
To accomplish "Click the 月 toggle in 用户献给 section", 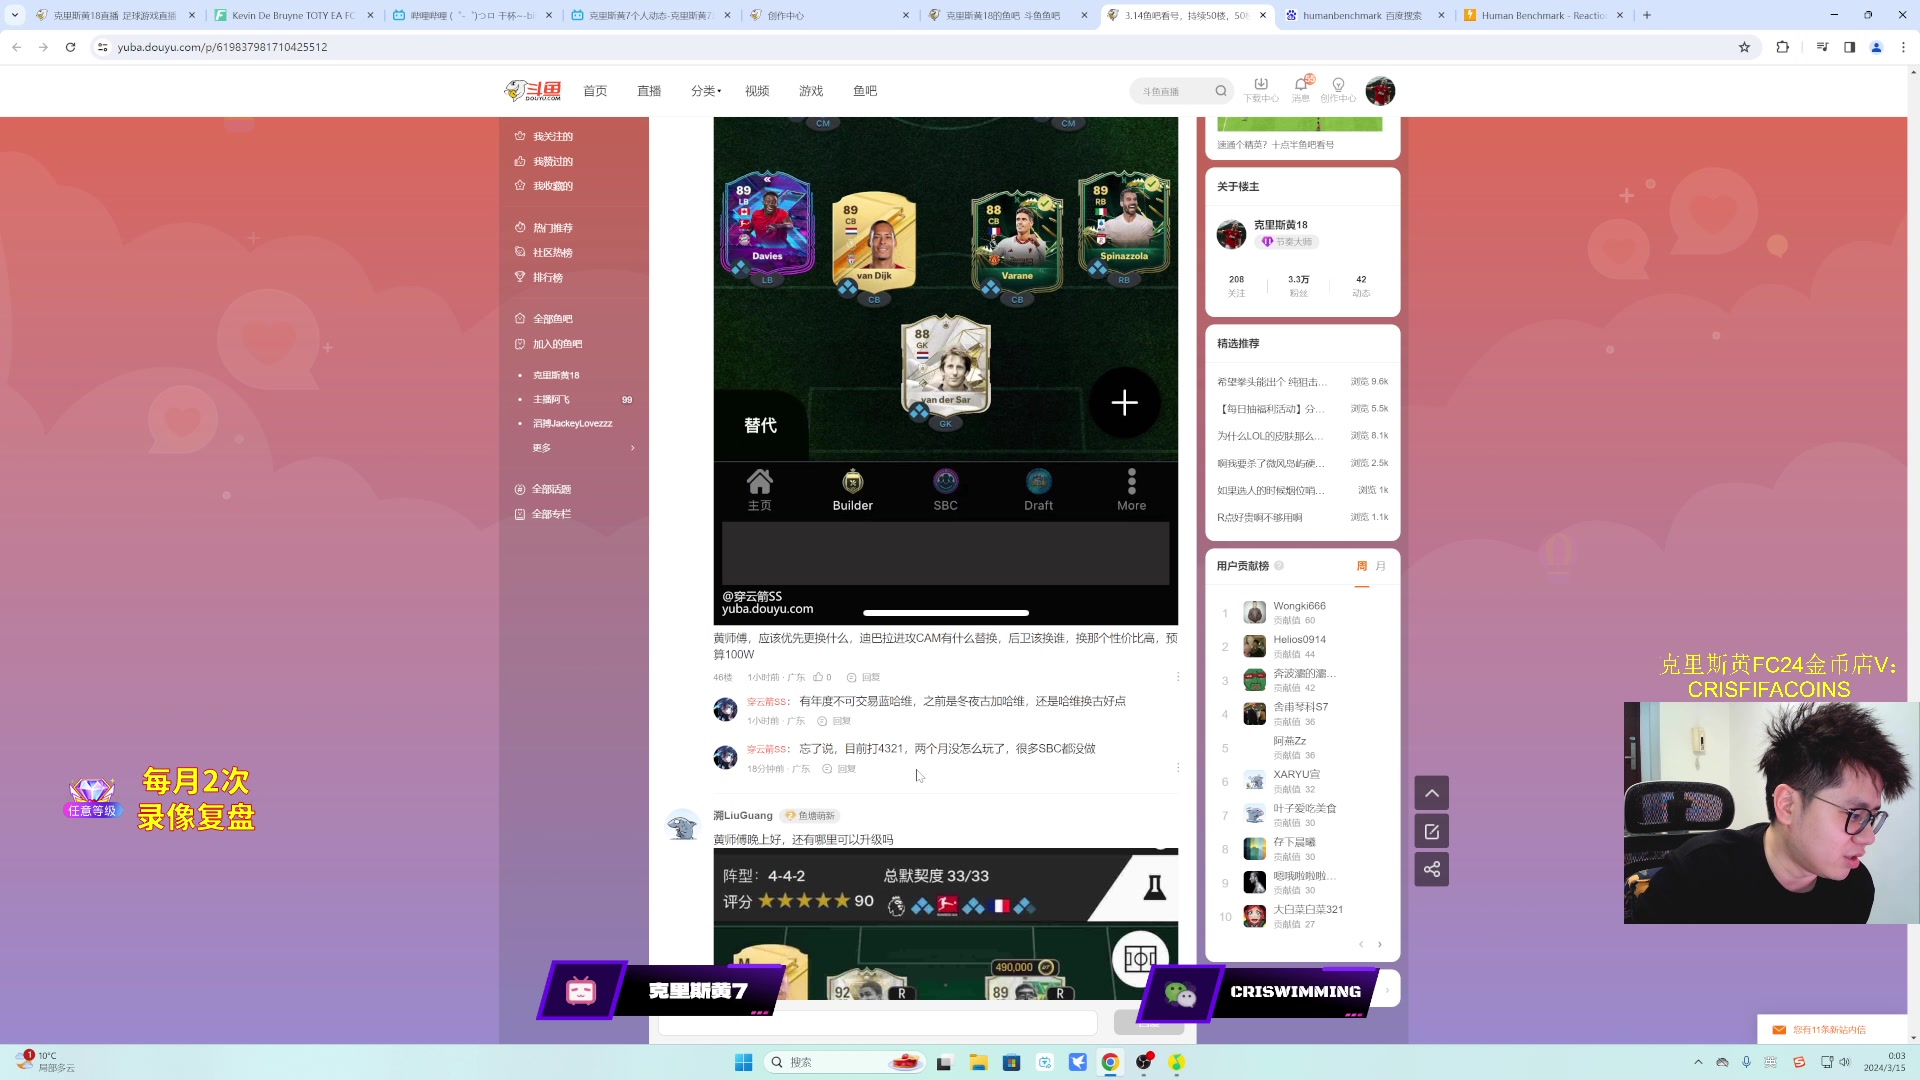I will click(x=1381, y=566).
